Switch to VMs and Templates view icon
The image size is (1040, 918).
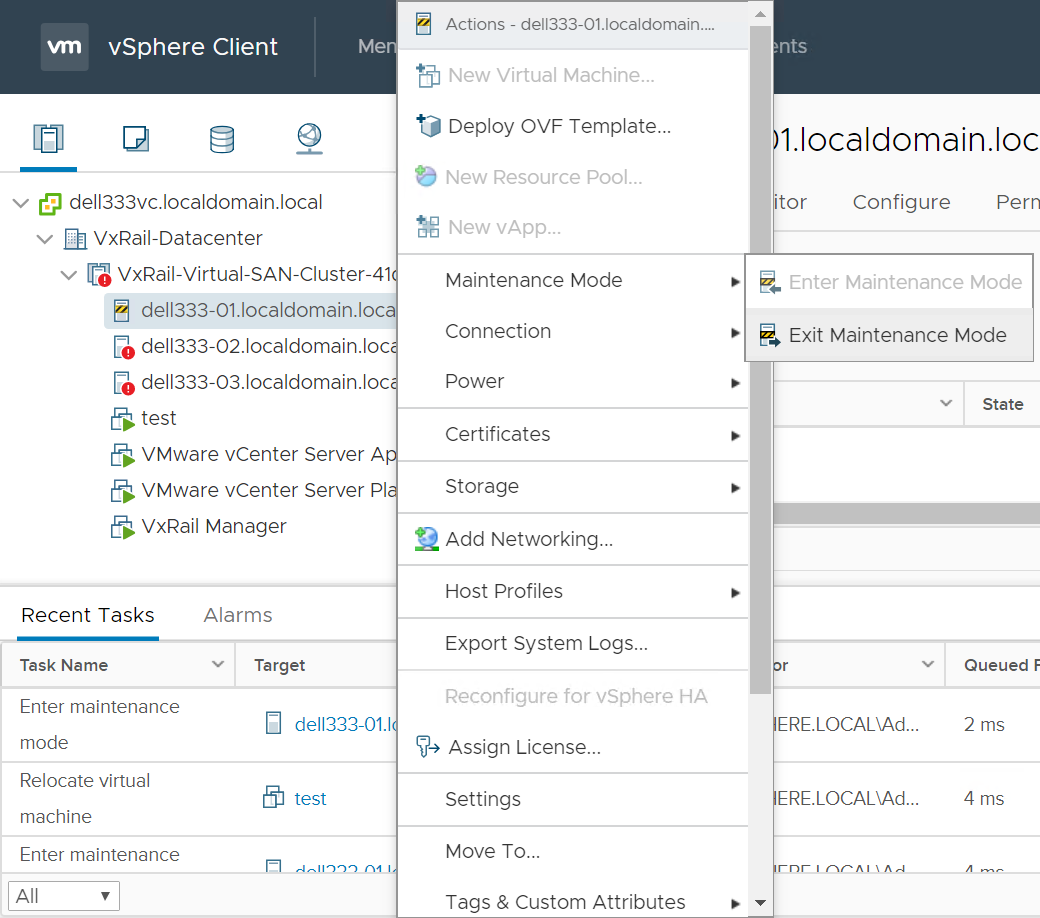pos(135,138)
